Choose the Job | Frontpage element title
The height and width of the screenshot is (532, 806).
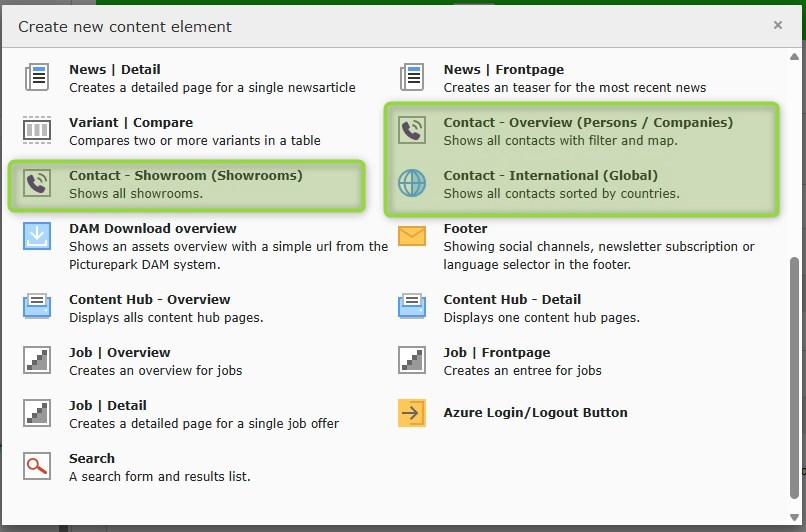click(x=496, y=352)
